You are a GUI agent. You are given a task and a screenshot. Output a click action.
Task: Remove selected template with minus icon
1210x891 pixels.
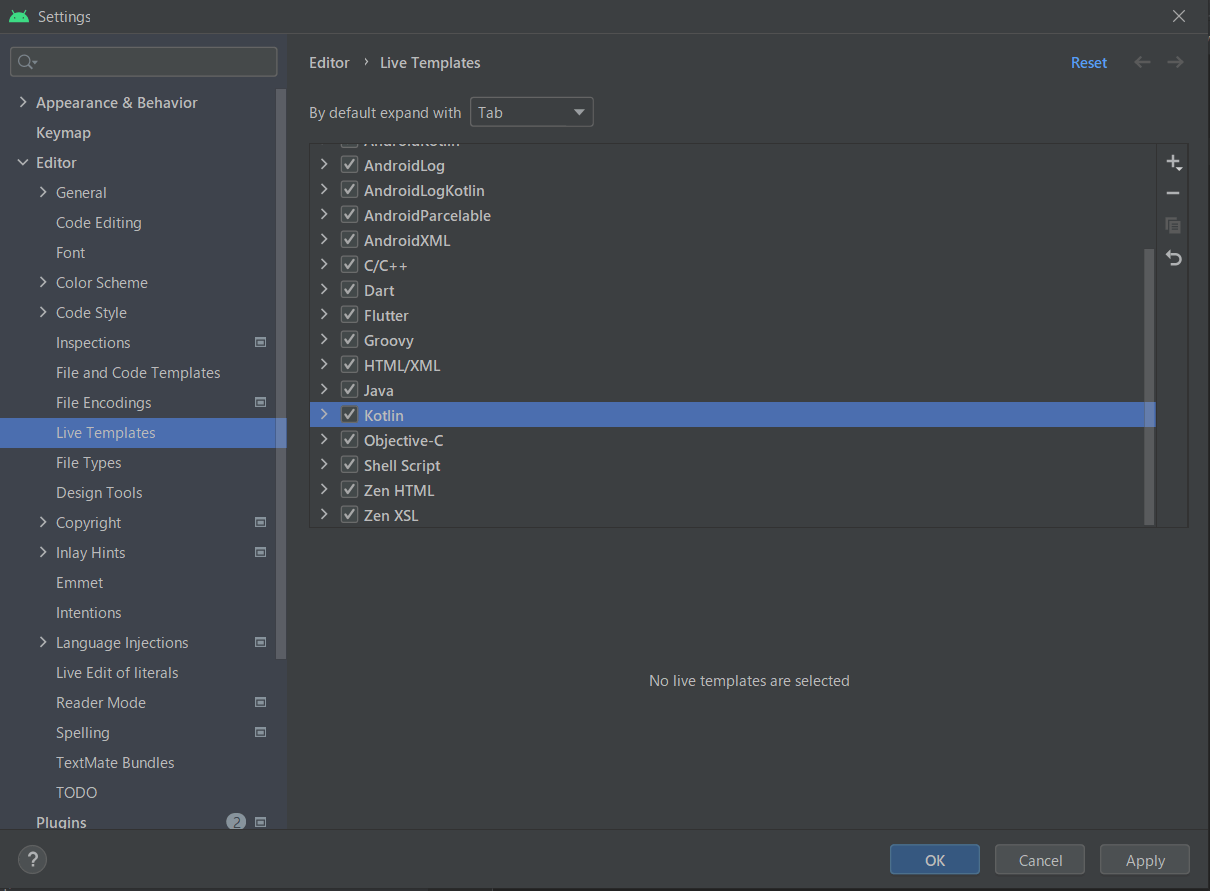coord(1174,193)
